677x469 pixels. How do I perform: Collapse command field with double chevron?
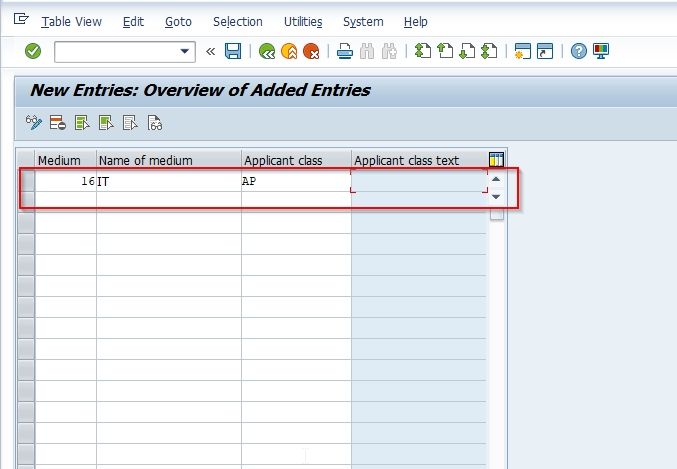coord(210,52)
